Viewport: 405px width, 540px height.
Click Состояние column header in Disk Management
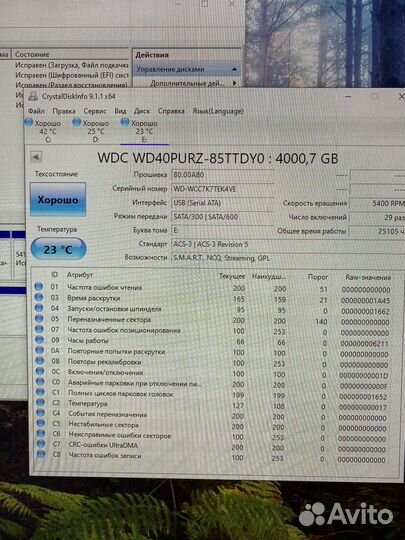click(32, 54)
